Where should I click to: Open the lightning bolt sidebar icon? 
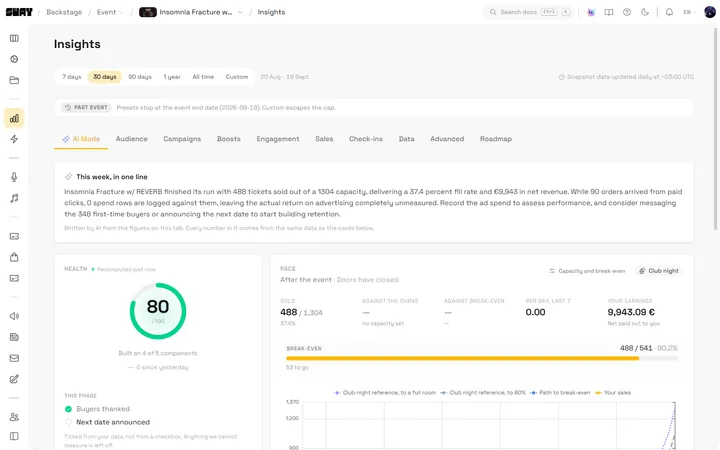14,139
